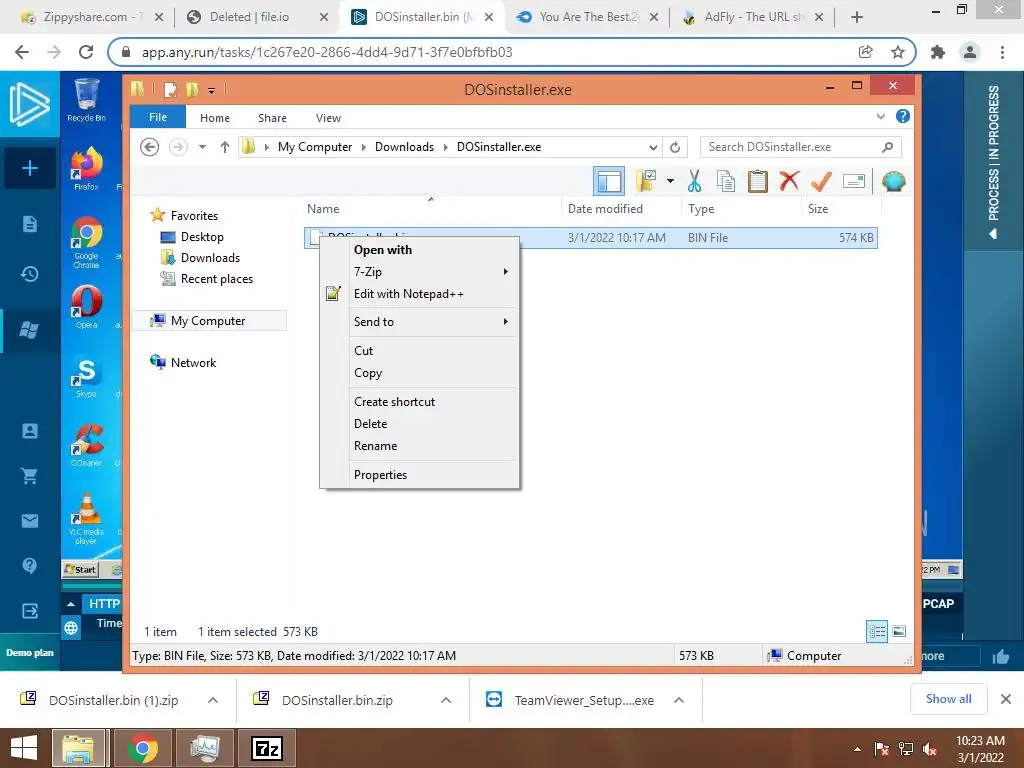Open the New folder icon dropdown arrow
Viewport: 1024px width, 768px height.
670,181
